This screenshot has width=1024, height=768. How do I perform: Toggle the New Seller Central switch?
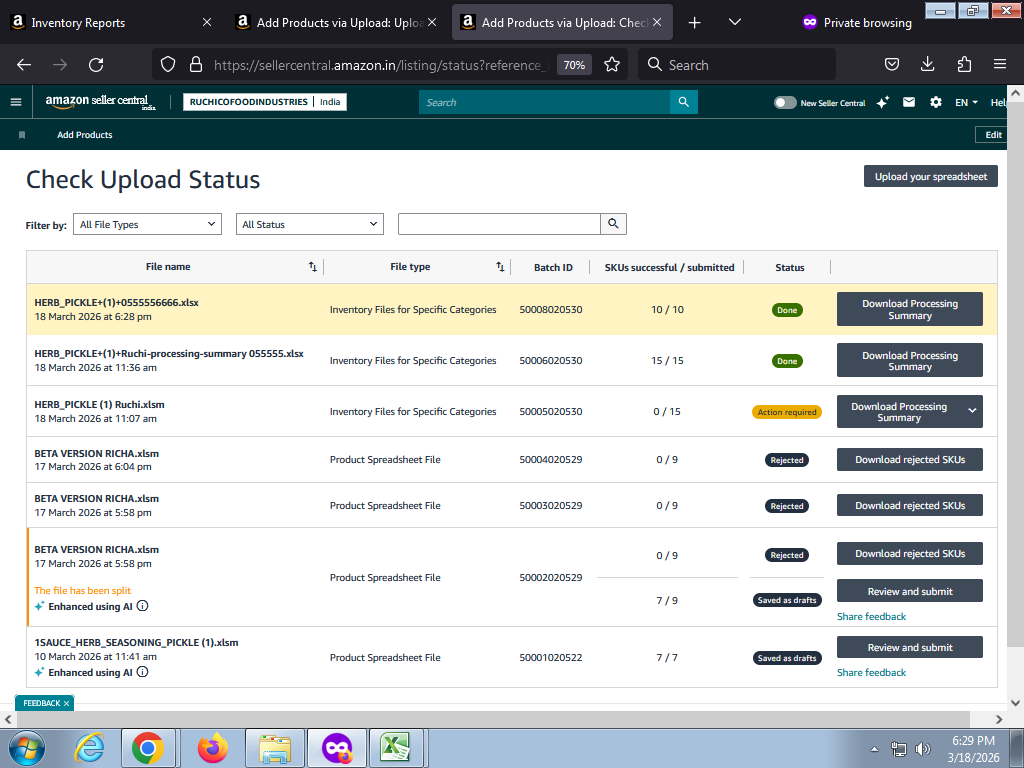pos(785,103)
